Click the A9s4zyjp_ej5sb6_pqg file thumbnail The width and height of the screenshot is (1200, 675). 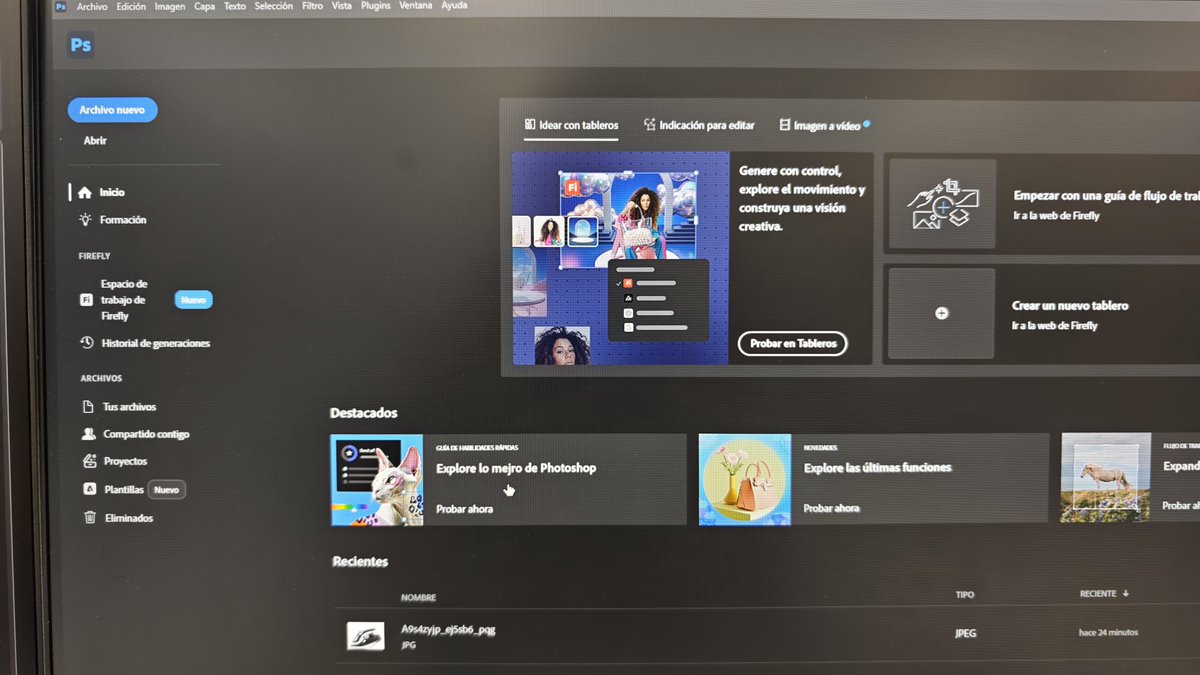[364, 636]
